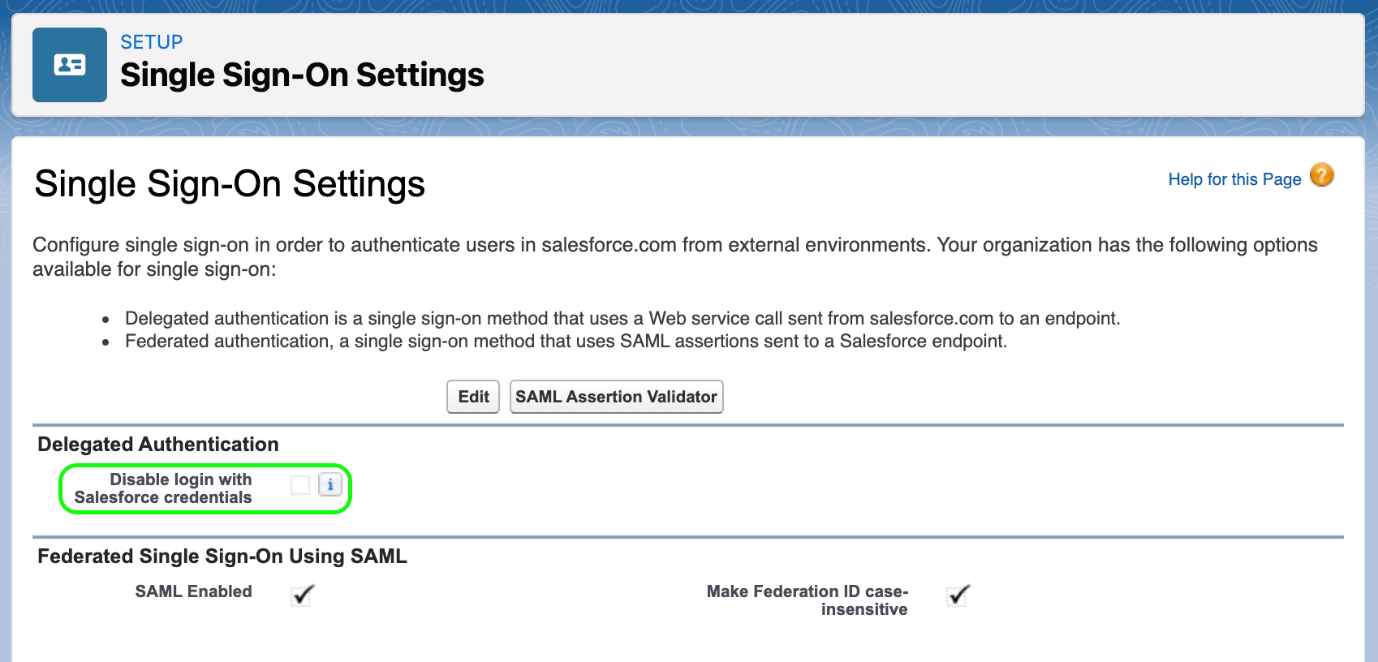Viewport: 1378px width, 662px height.
Task: Click the SAML Enabled checkmark
Action: coord(302,595)
